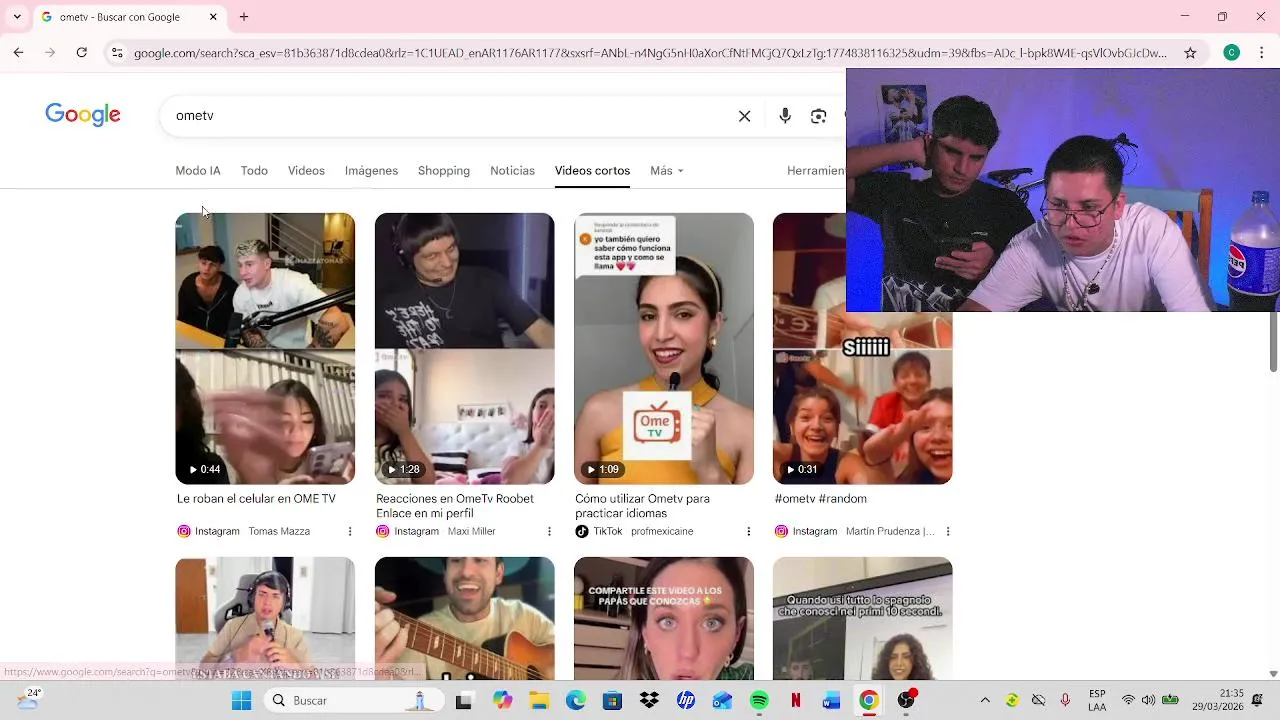Open the Windows Start menu
This screenshot has width=1280, height=720.
point(241,701)
